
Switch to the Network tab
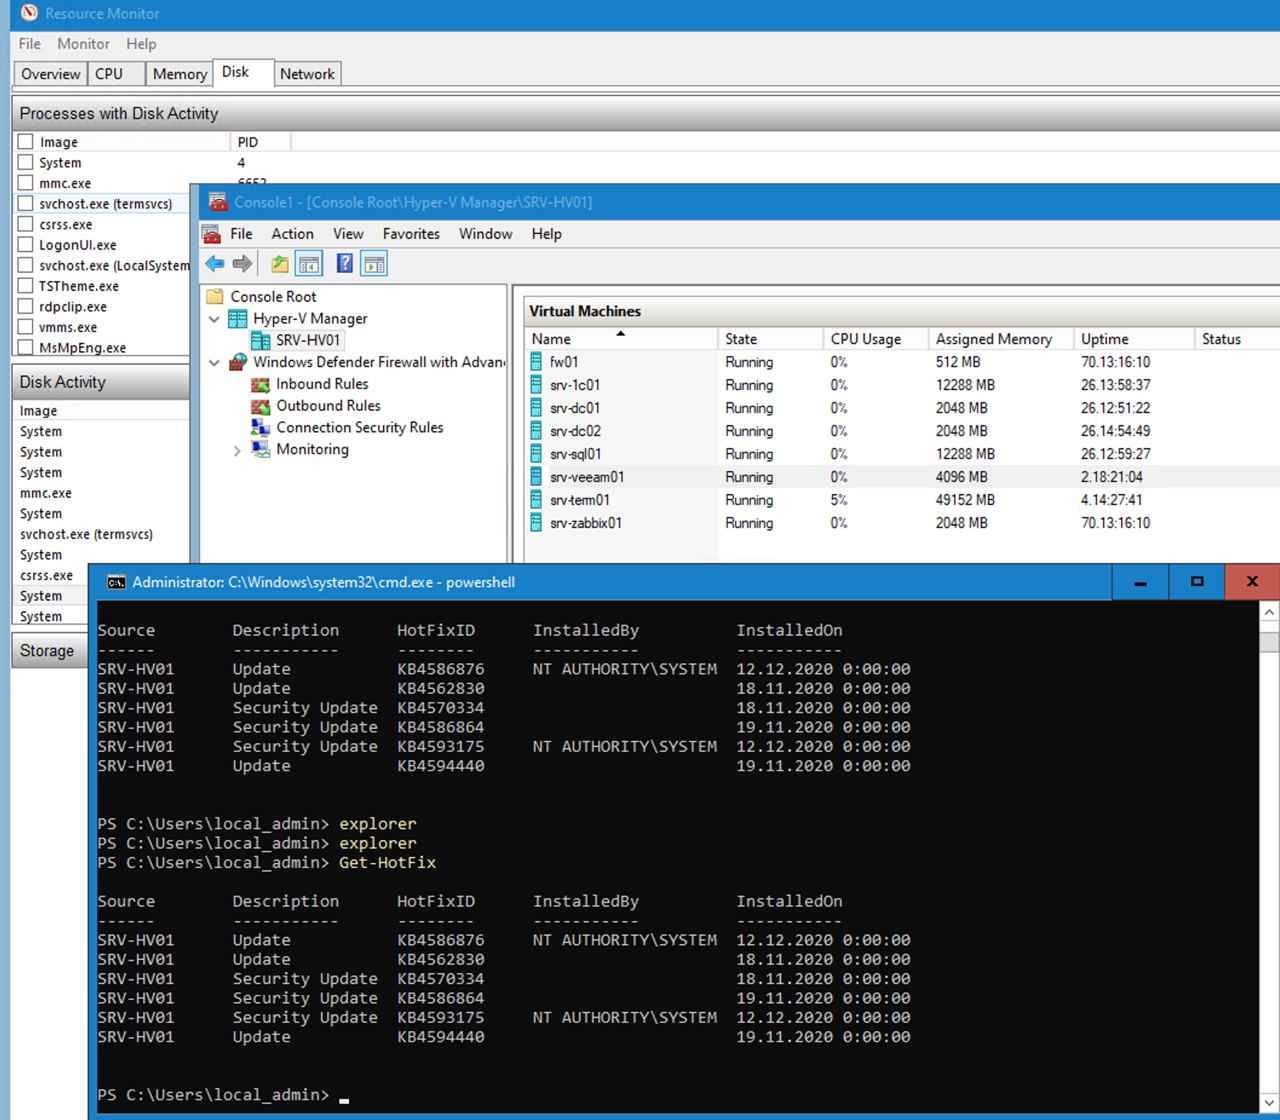tap(307, 74)
